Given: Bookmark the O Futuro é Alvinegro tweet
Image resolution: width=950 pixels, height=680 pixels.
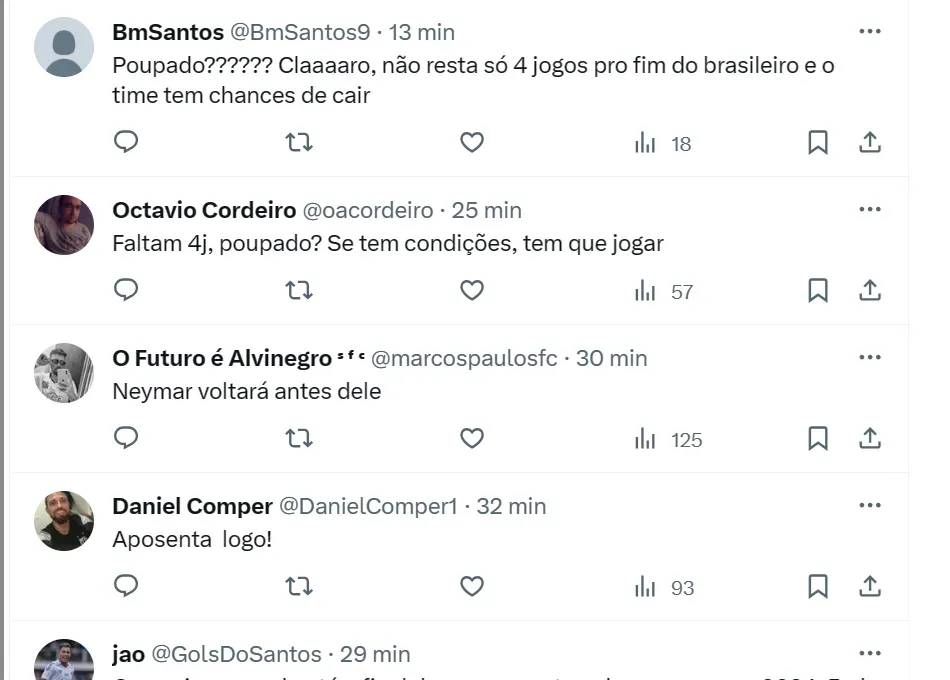Looking at the screenshot, I should pyautogui.click(x=818, y=439).
